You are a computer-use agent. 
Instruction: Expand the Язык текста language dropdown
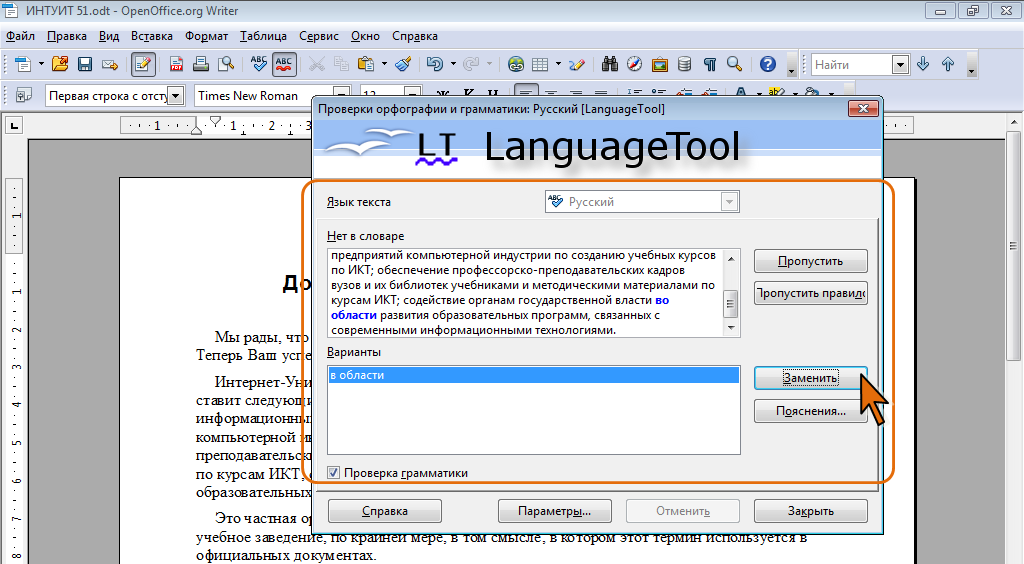coord(729,202)
